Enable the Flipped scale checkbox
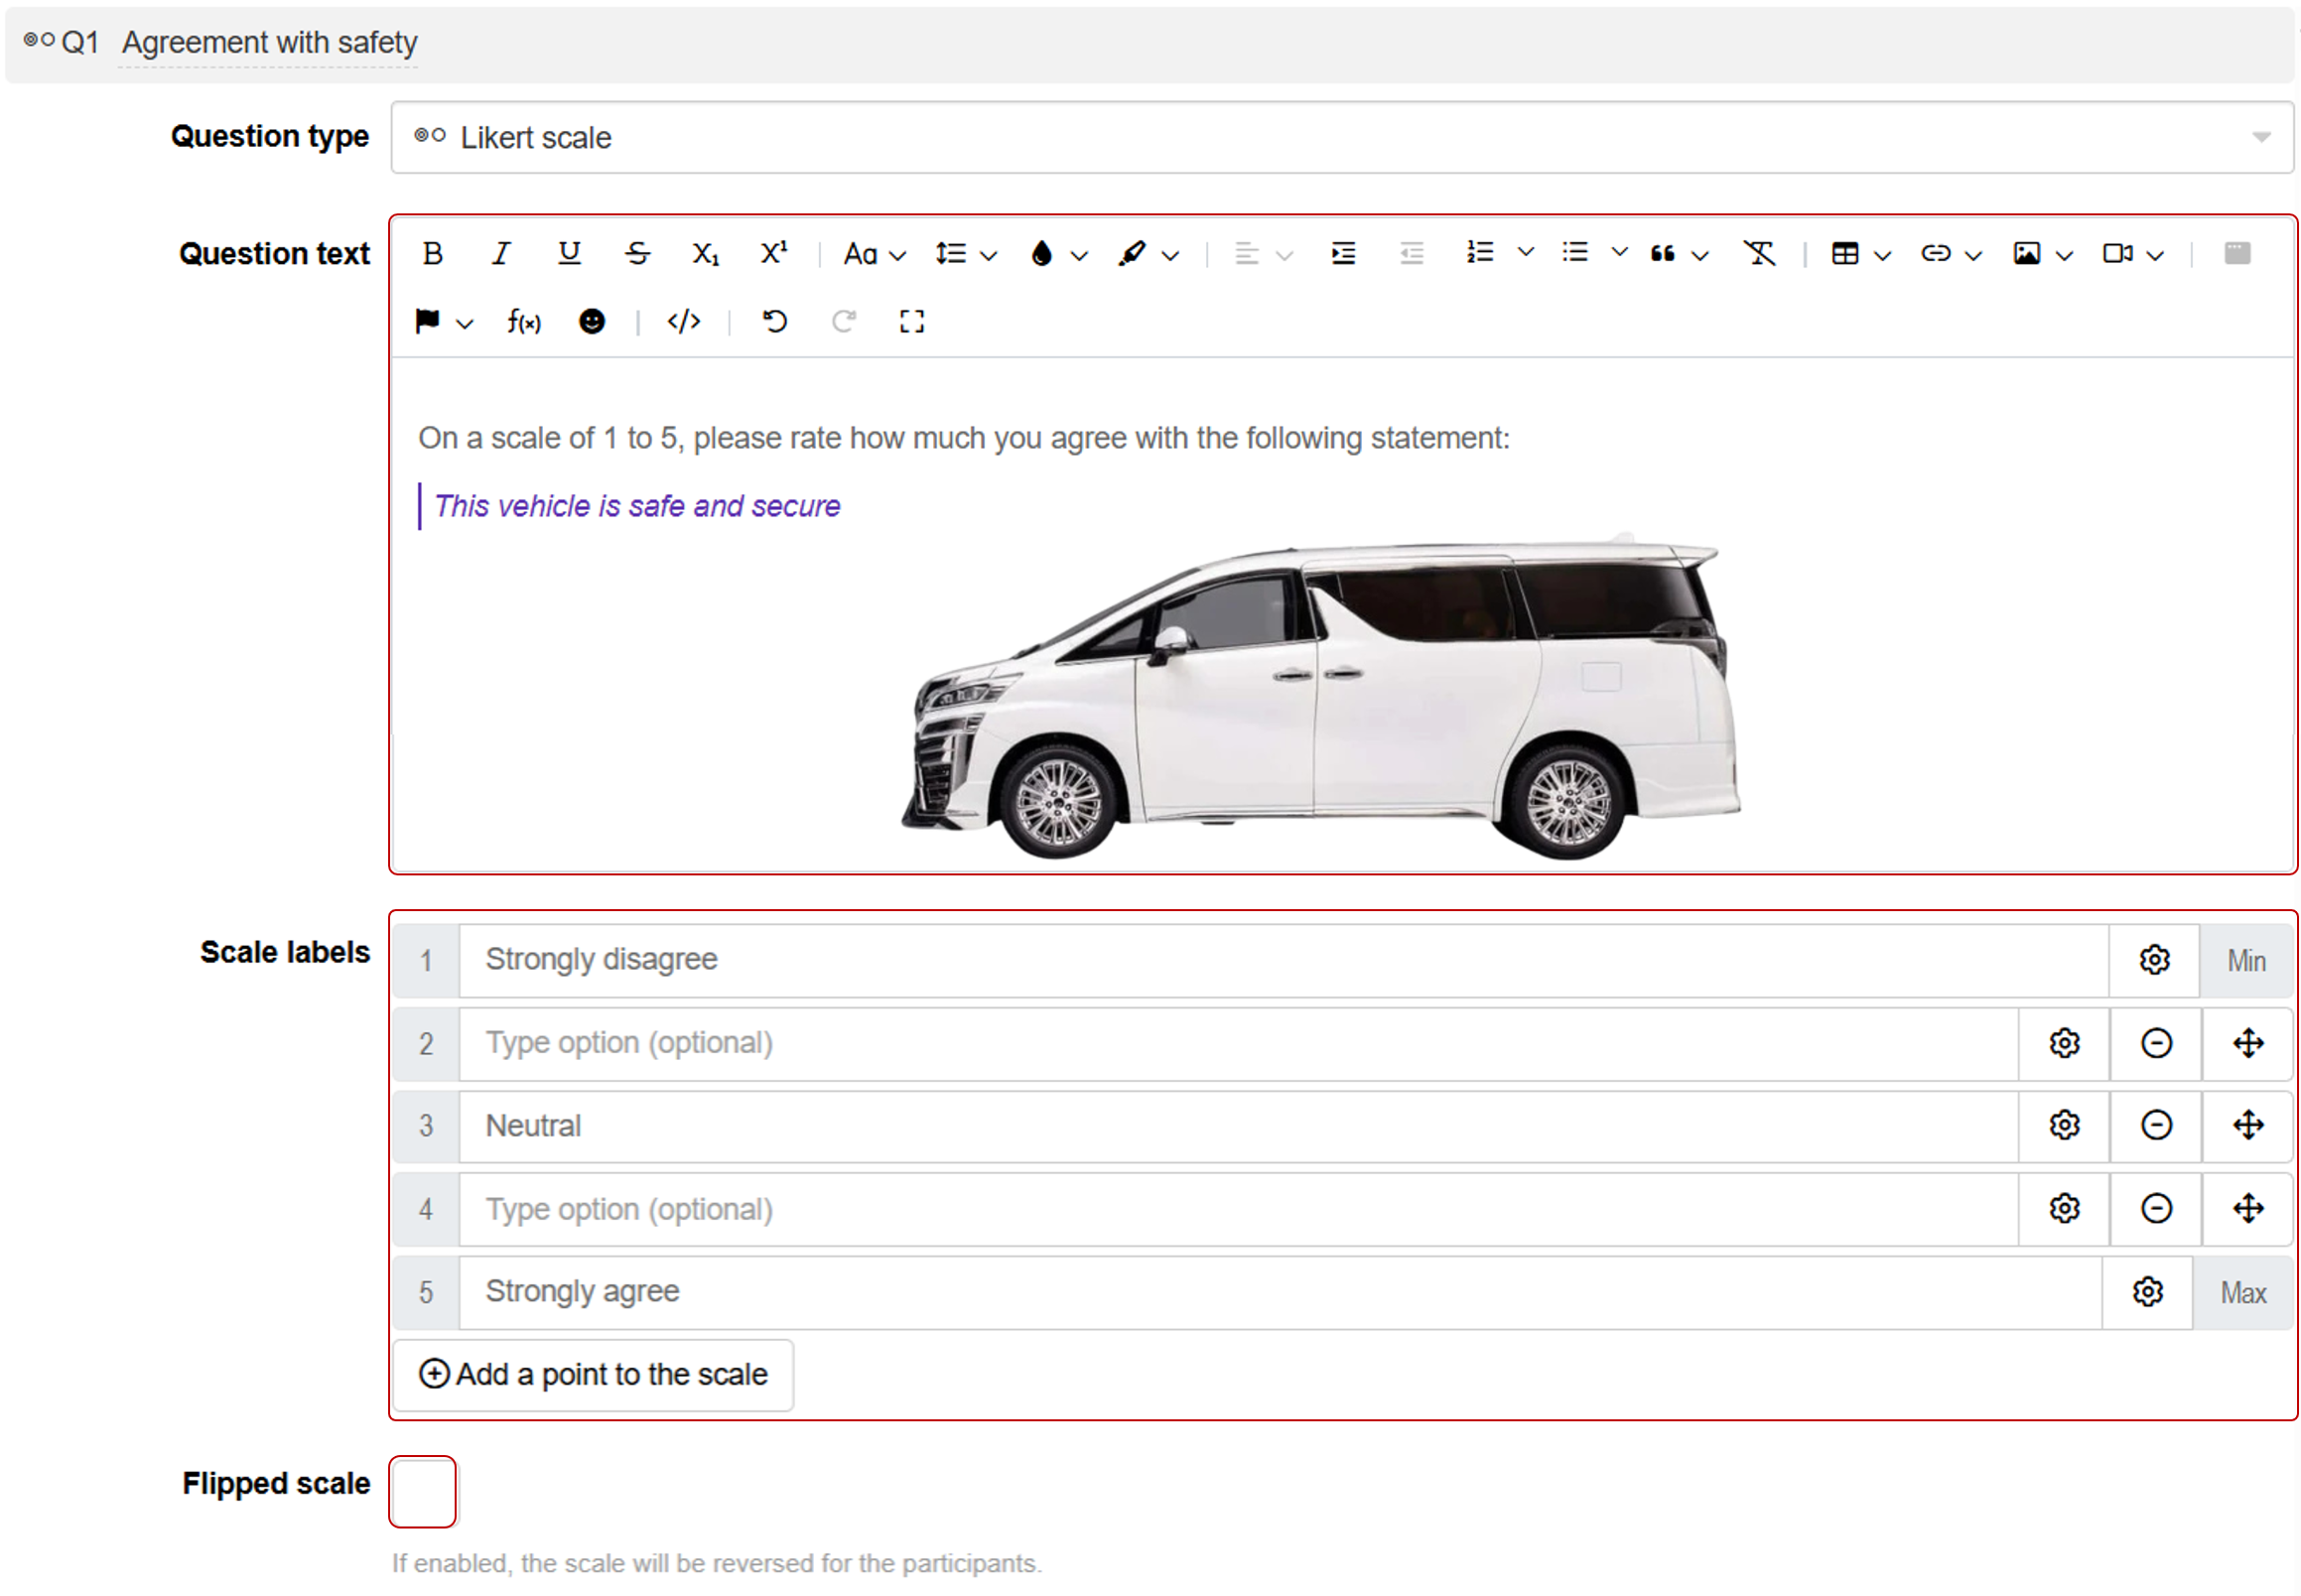Image resolution: width=2301 pixels, height=1596 pixels. coord(422,1491)
